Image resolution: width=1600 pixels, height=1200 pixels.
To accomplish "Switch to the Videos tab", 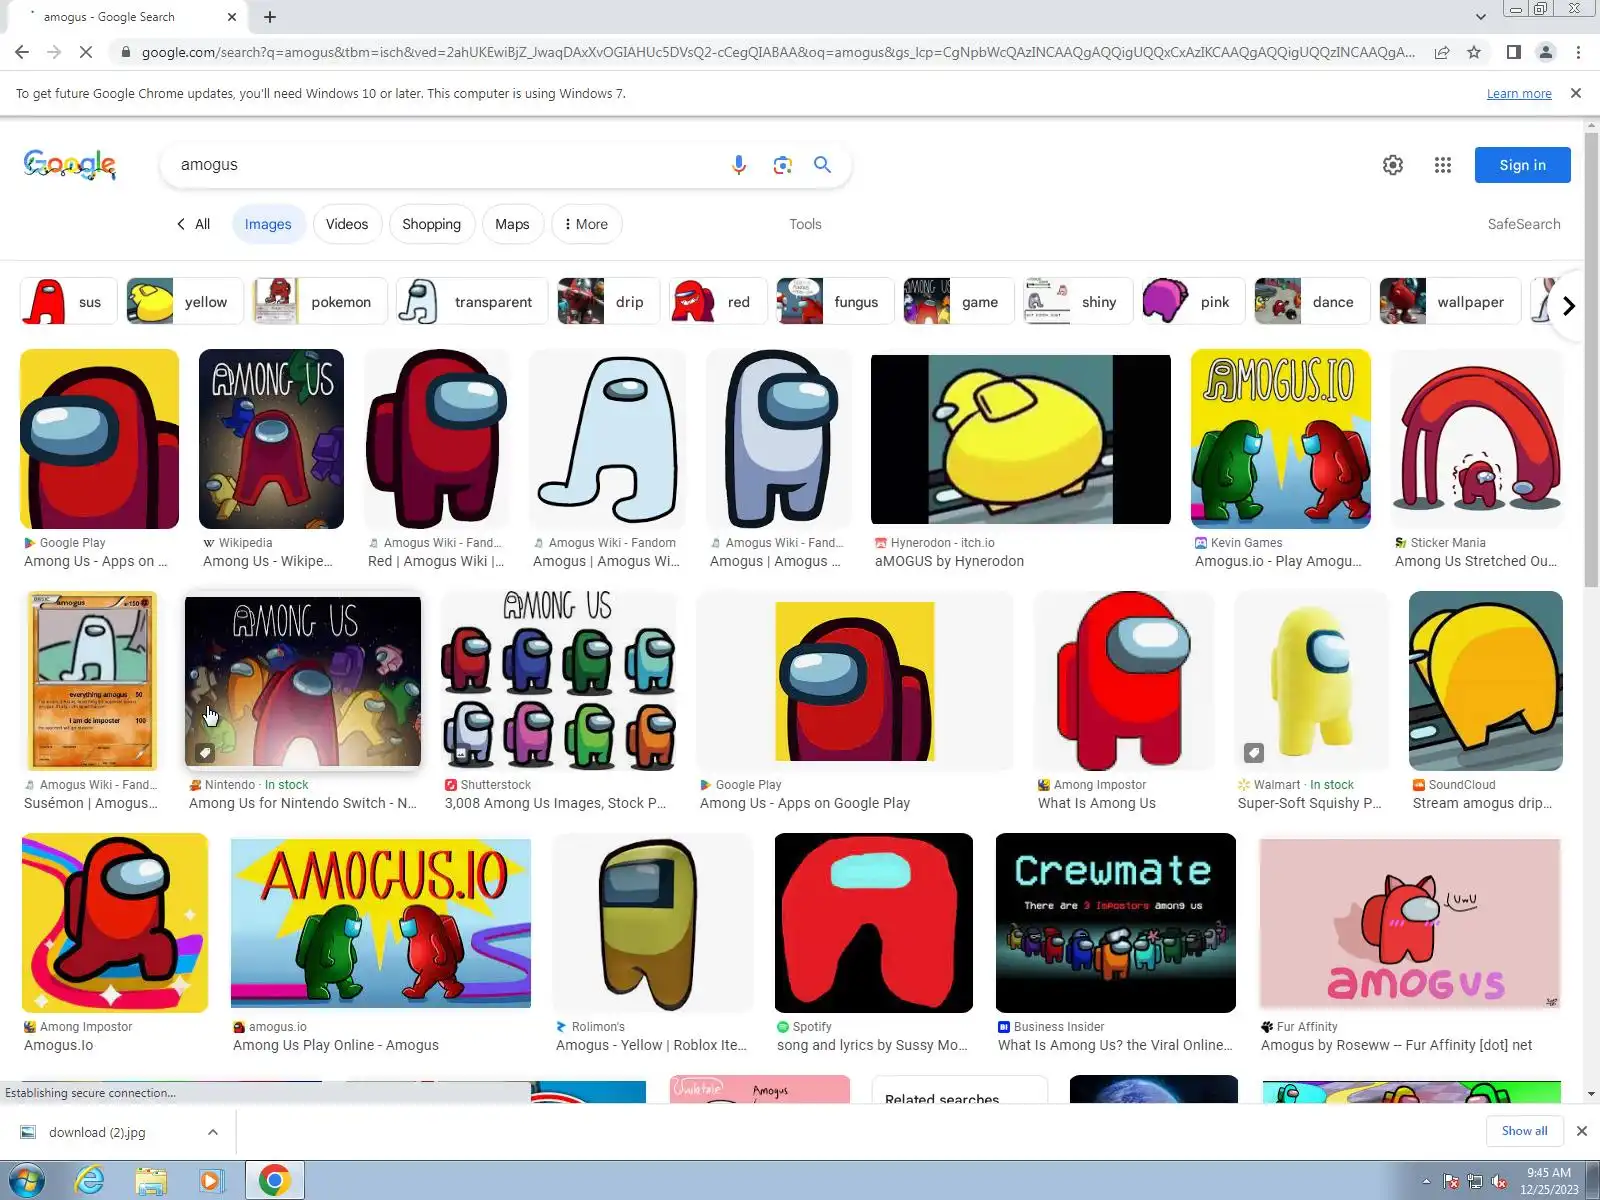I will click(x=347, y=224).
